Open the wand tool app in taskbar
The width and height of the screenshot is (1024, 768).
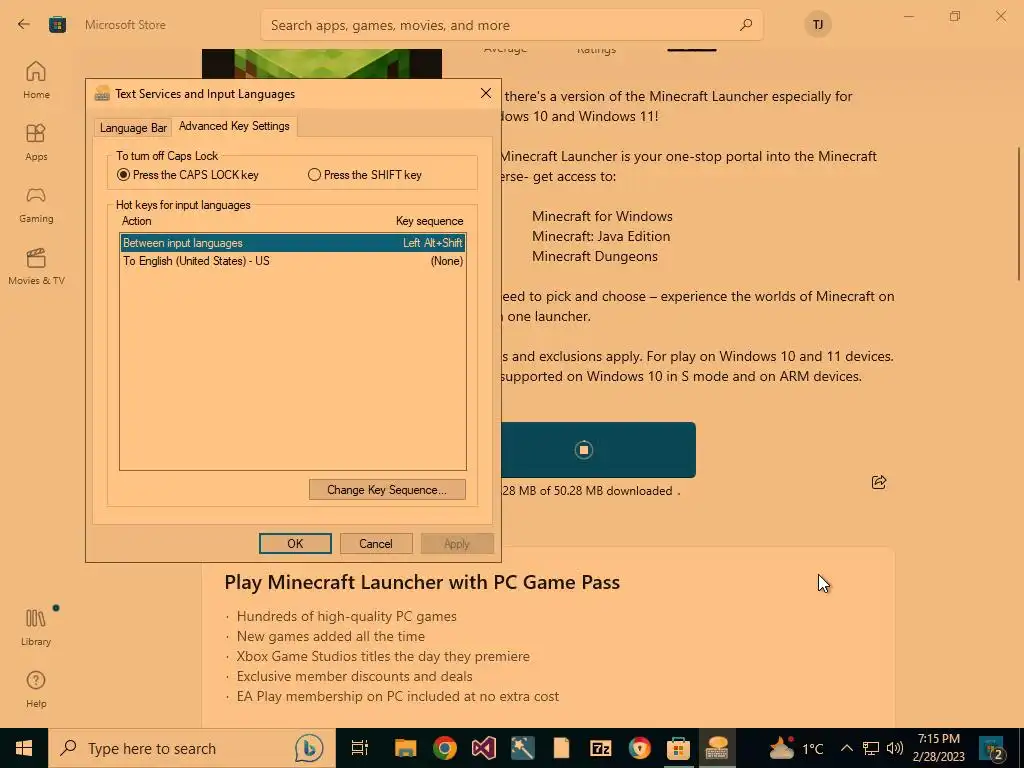coord(522,748)
